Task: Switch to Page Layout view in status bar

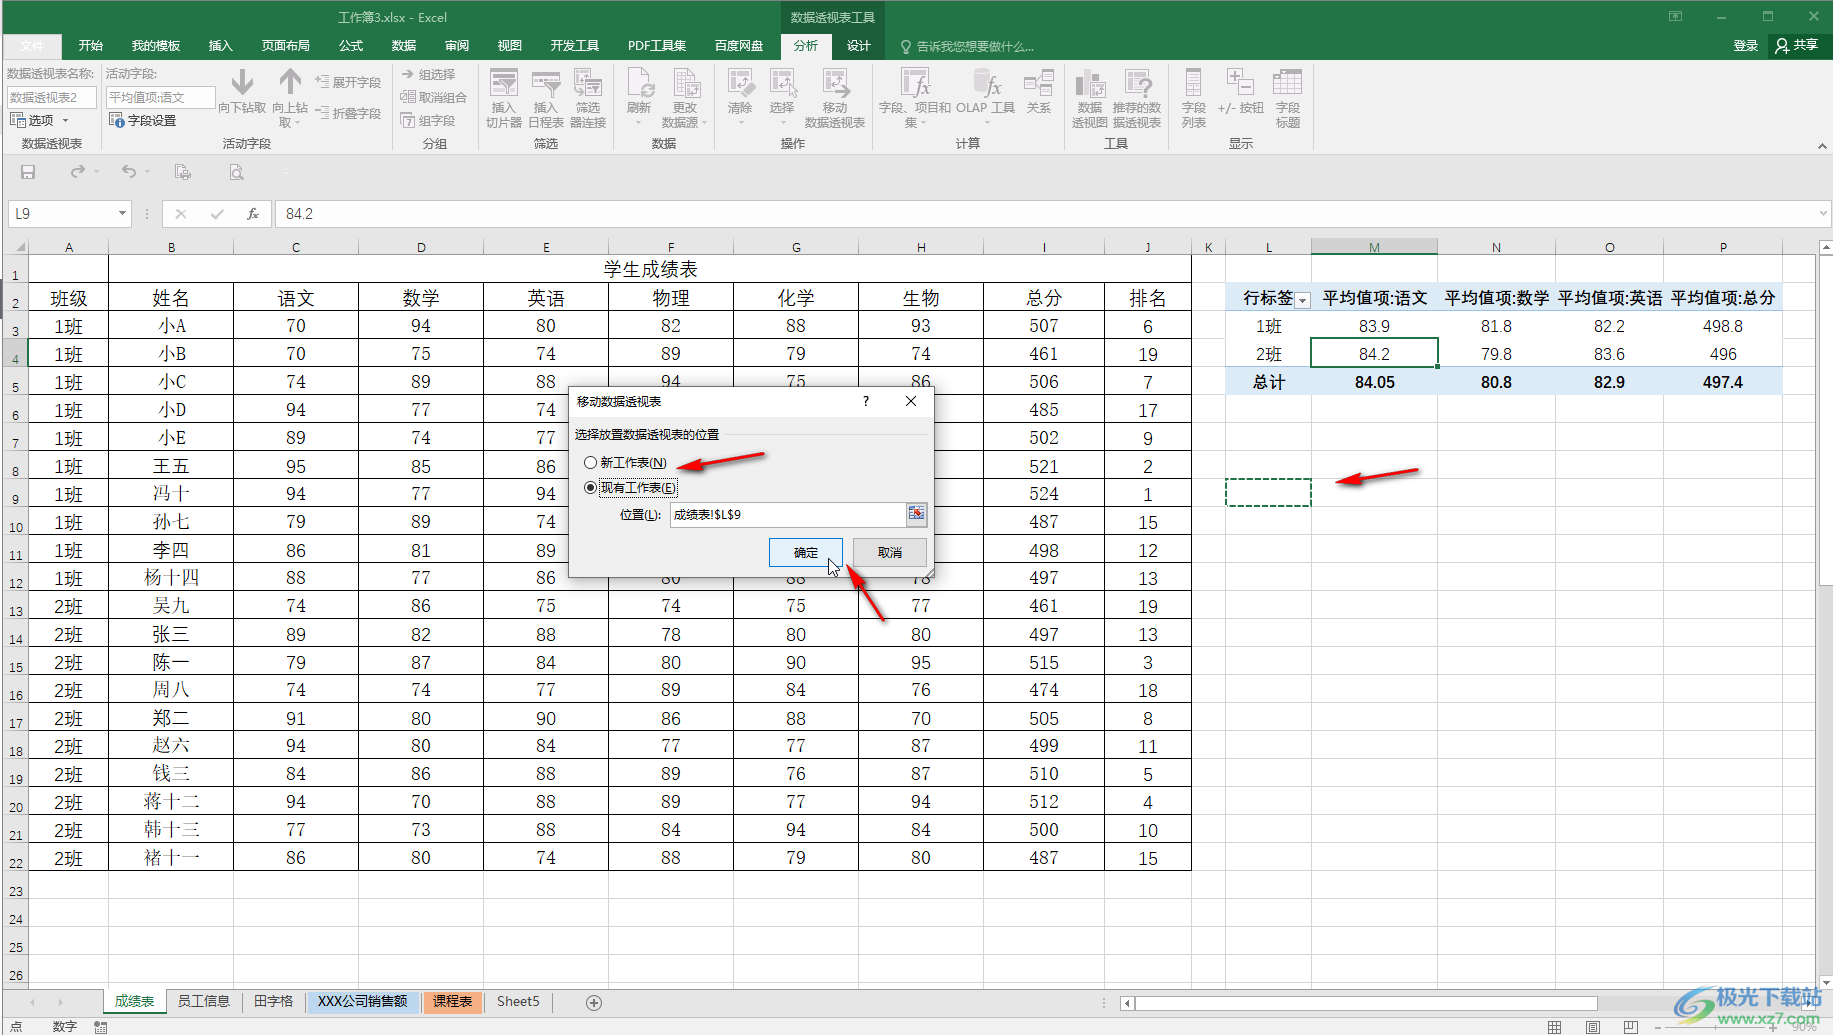Action: [x=1593, y=1027]
